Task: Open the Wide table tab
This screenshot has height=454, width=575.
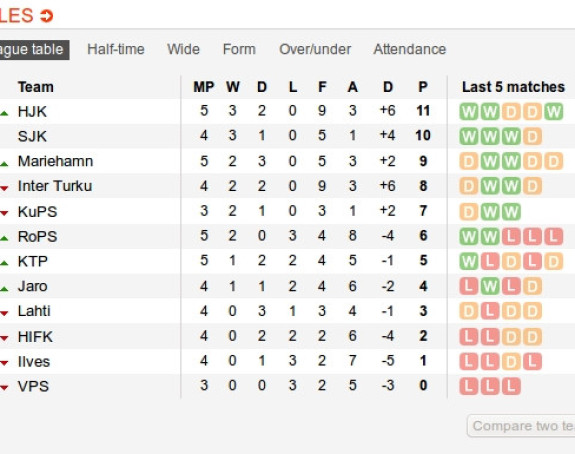Action: (x=183, y=50)
